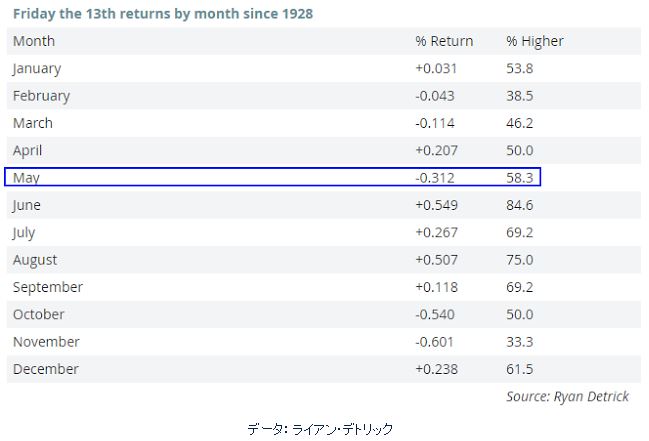This screenshot has height=441, width=649.
Task: Click March's % Higher value 46.2
Action: click(x=519, y=123)
